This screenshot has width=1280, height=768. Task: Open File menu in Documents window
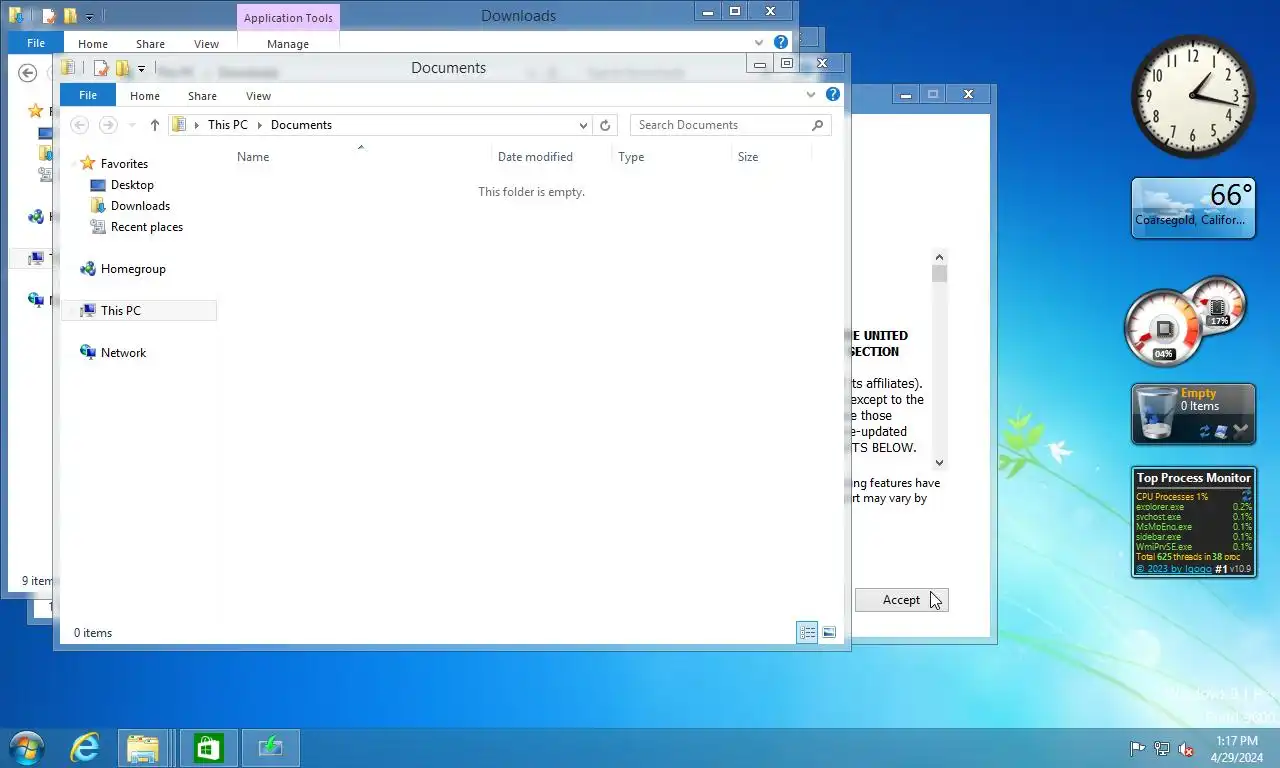pos(88,95)
